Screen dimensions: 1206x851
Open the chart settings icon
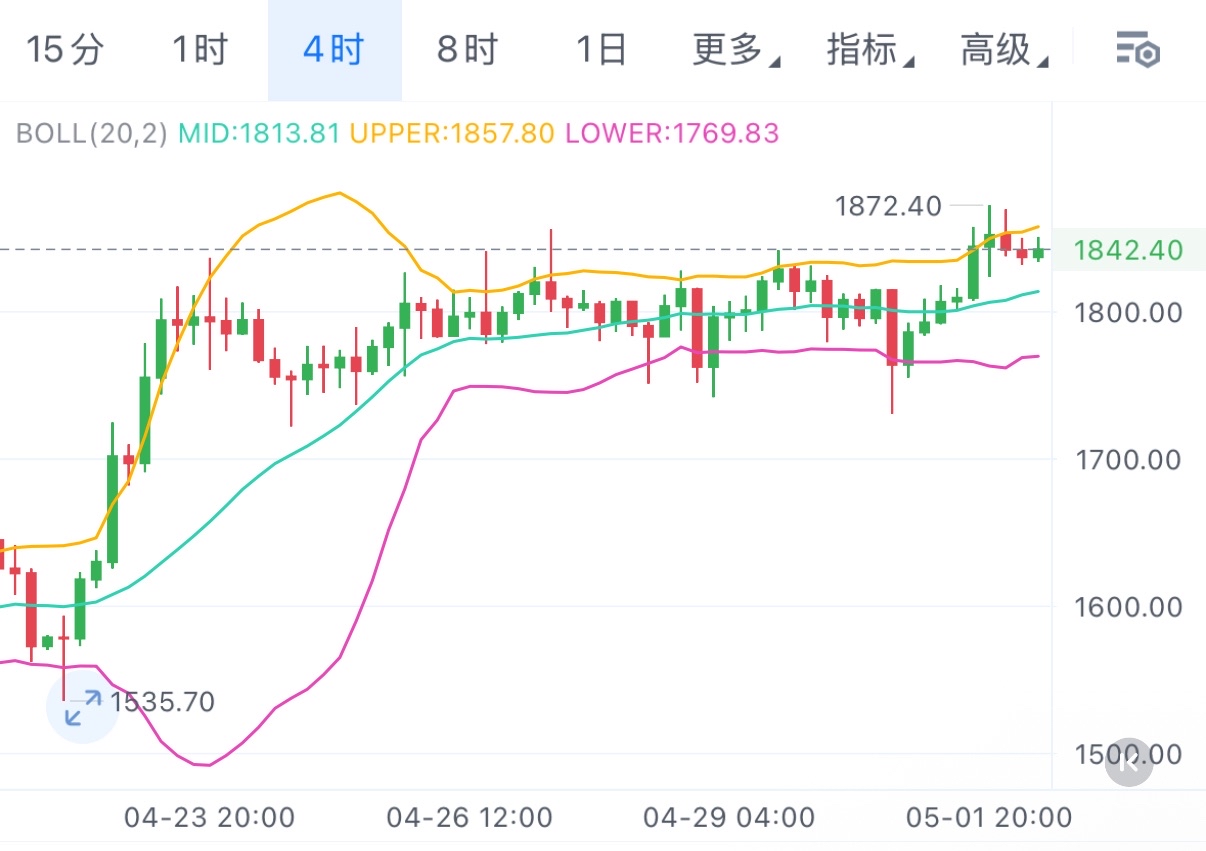1137,50
